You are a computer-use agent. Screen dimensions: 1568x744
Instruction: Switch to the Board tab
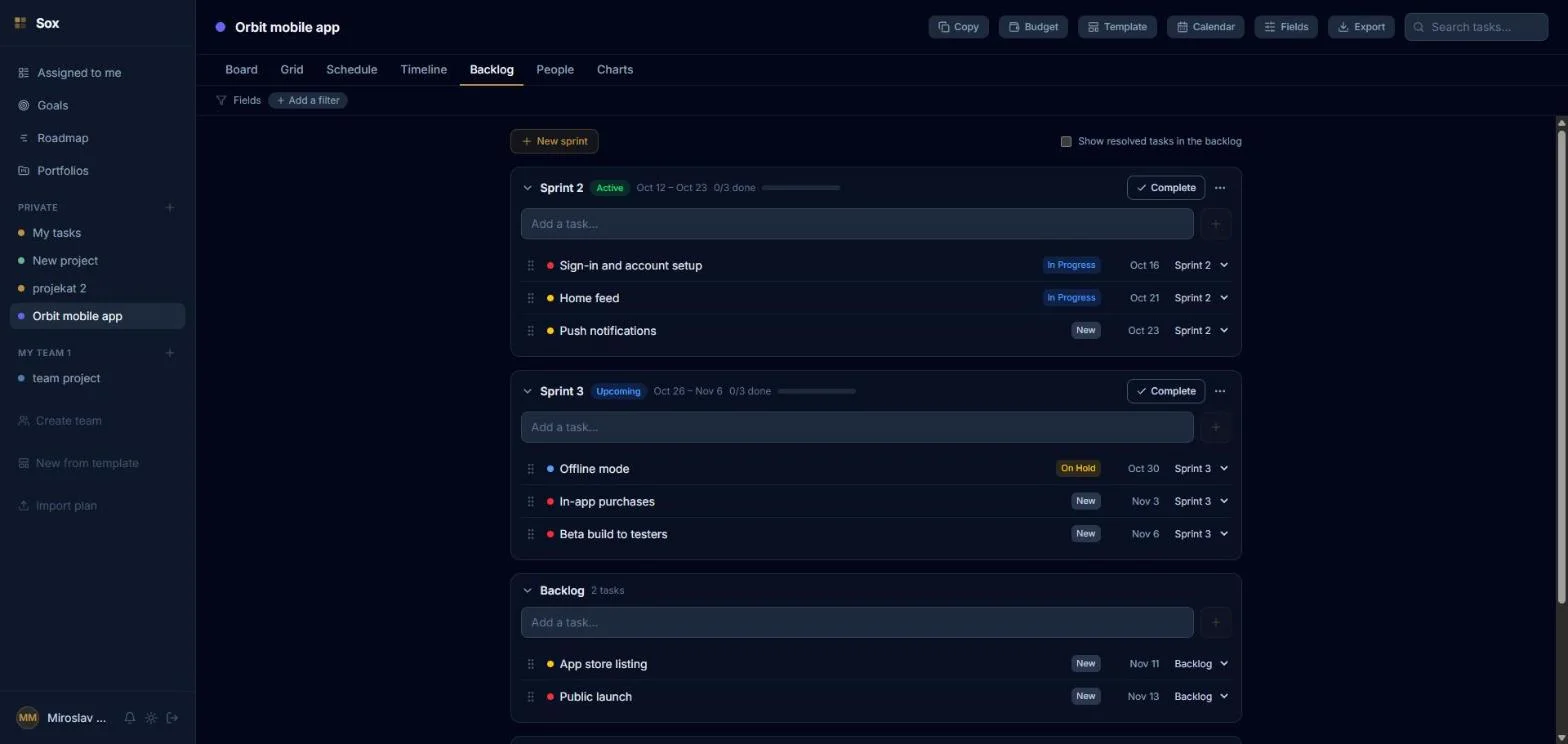coord(241,70)
